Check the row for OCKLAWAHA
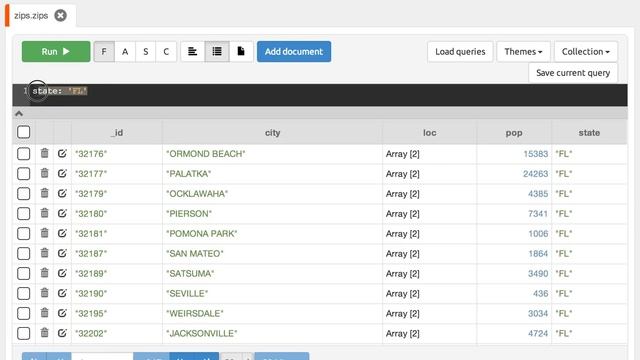Image resolution: width=640 pixels, height=360 pixels. 24,193
